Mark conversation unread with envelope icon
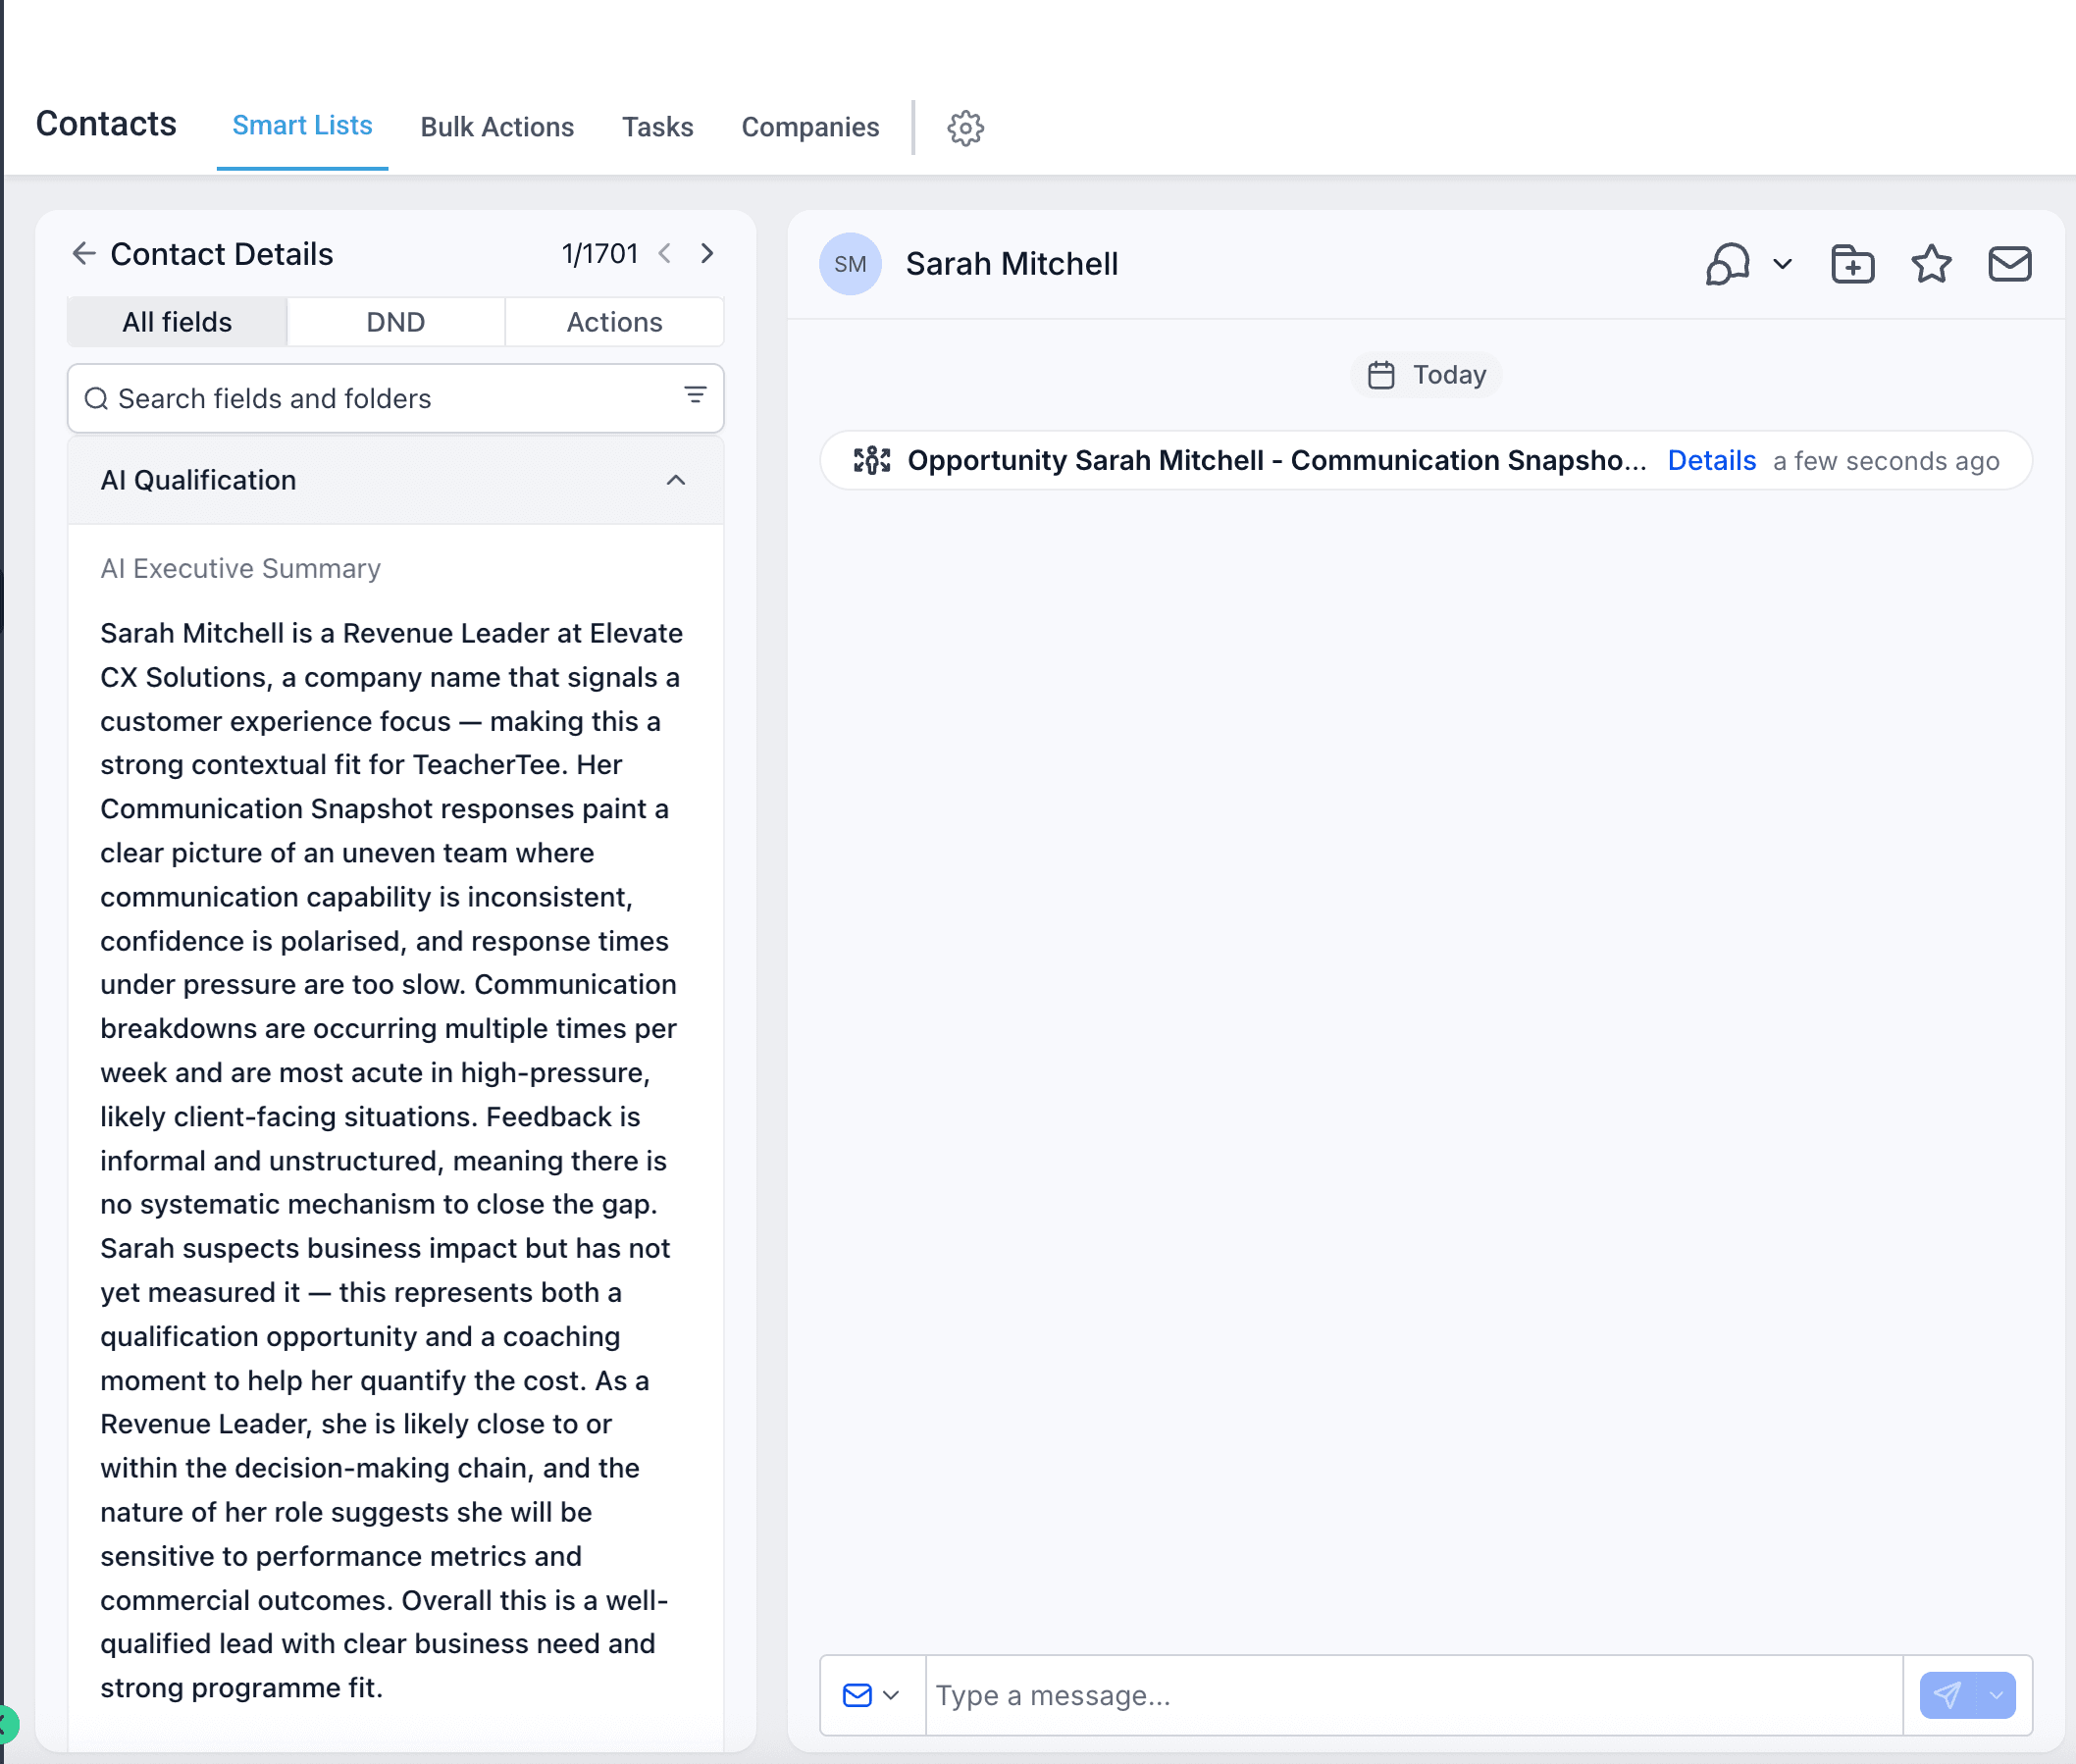This screenshot has height=1764, width=2076. 2009,264
